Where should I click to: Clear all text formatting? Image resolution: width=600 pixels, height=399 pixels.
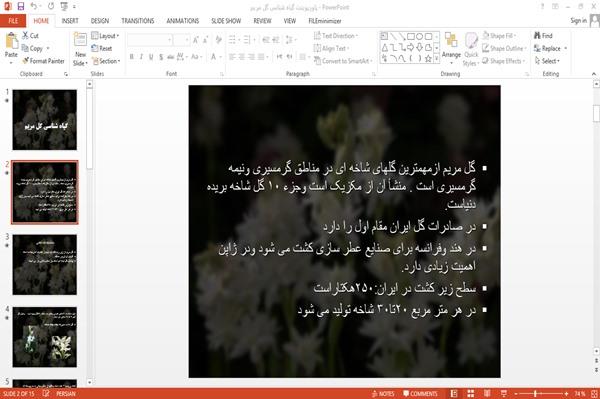218,40
